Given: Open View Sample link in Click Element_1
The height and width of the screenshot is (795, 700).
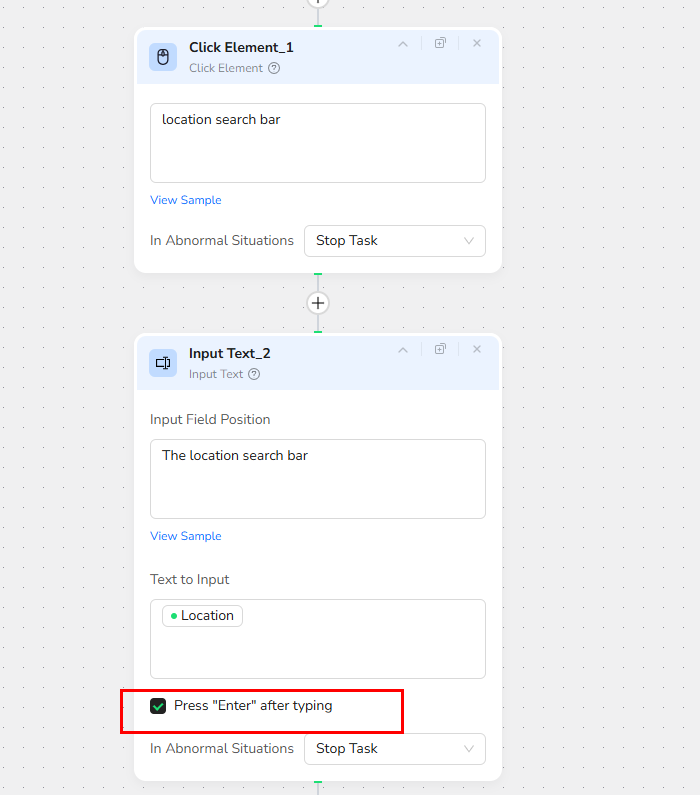Looking at the screenshot, I should click(186, 200).
